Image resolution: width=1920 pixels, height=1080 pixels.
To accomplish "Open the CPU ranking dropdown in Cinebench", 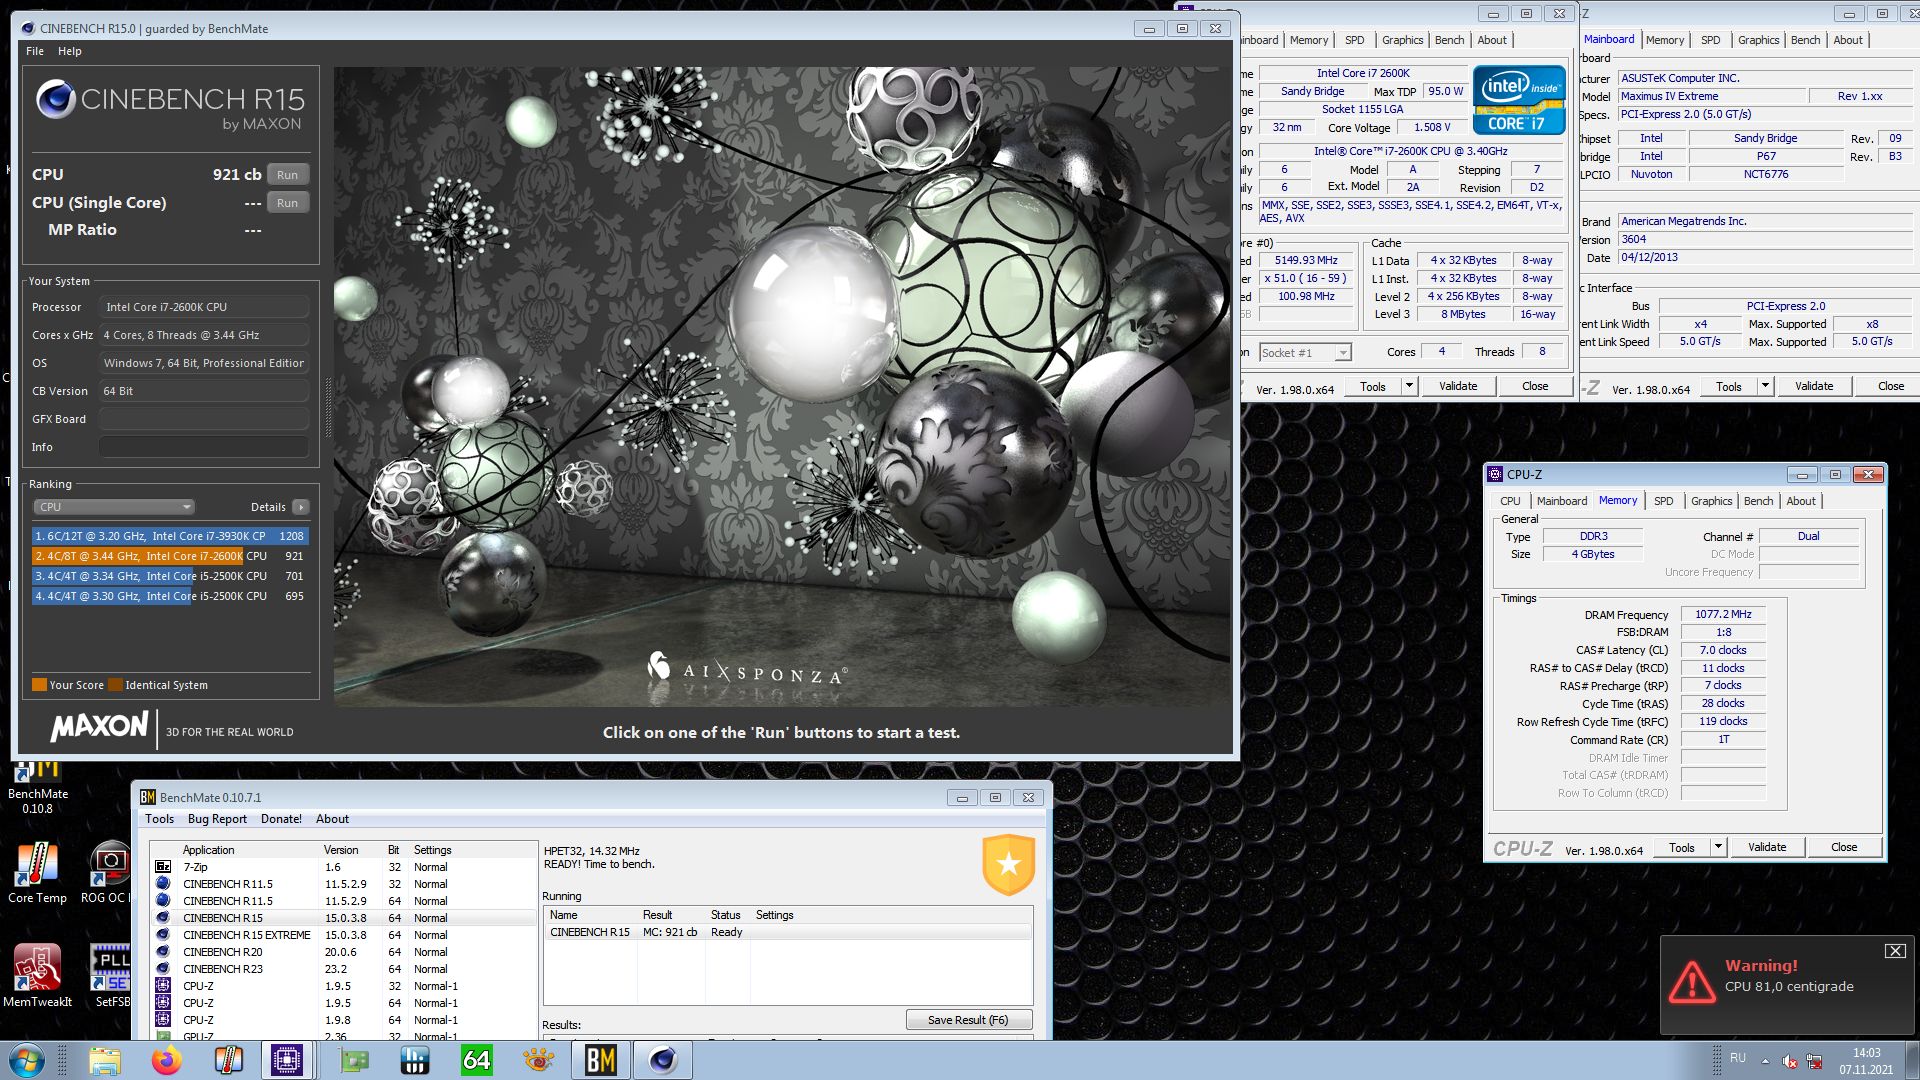I will [x=114, y=507].
